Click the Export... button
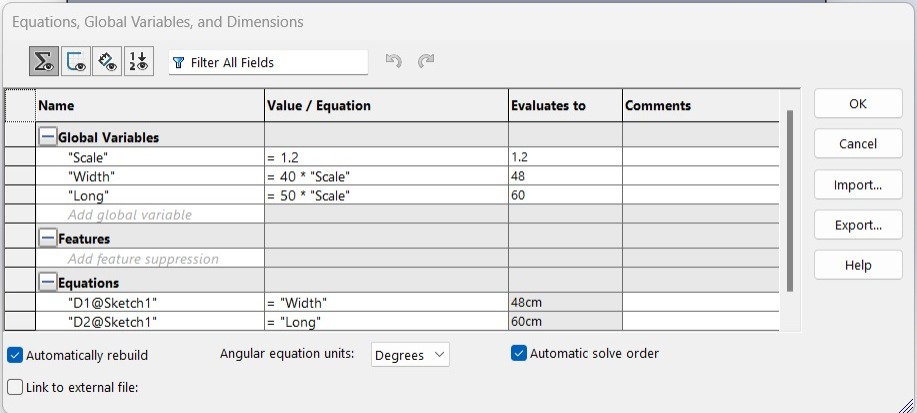The width and height of the screenshot is (917, 413). point(858,225)
